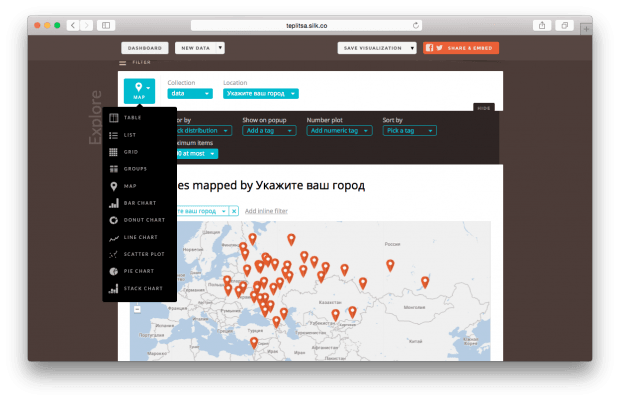Select the Scatter Plot icon
Screen dimensions: 620x401
[114, 254]
